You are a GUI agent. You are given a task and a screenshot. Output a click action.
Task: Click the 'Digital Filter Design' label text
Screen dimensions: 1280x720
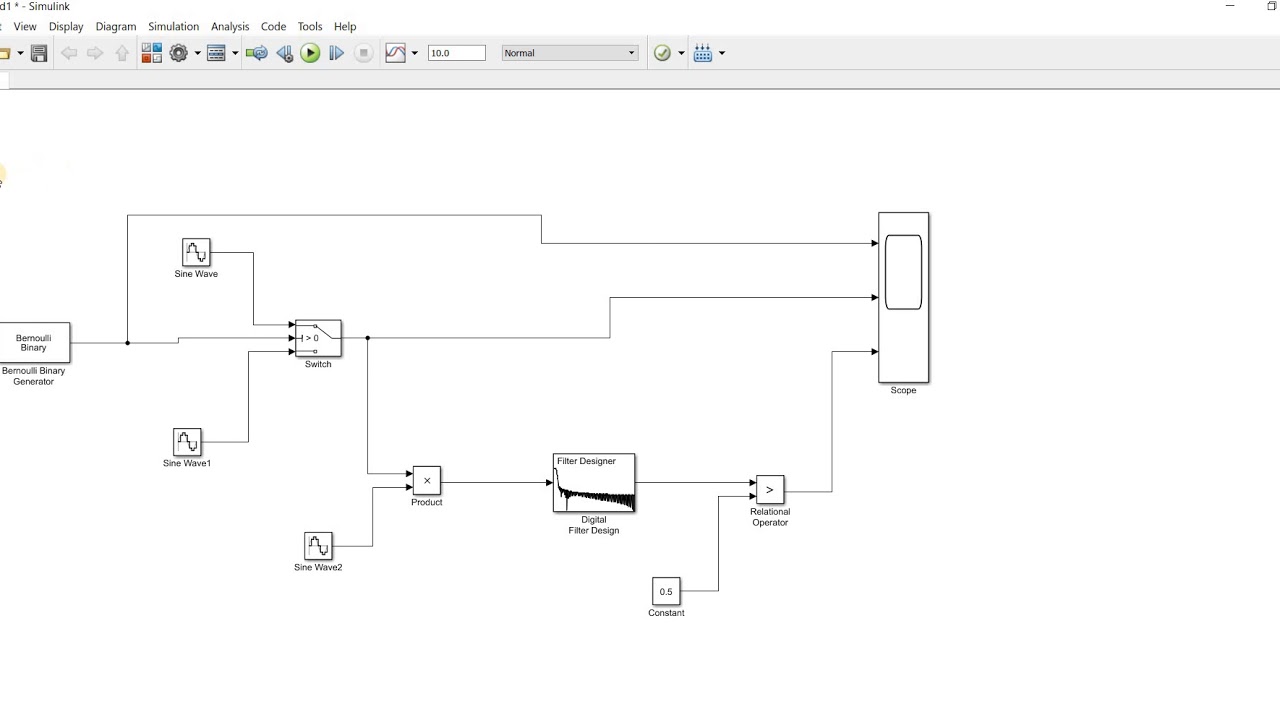point(594,525)
